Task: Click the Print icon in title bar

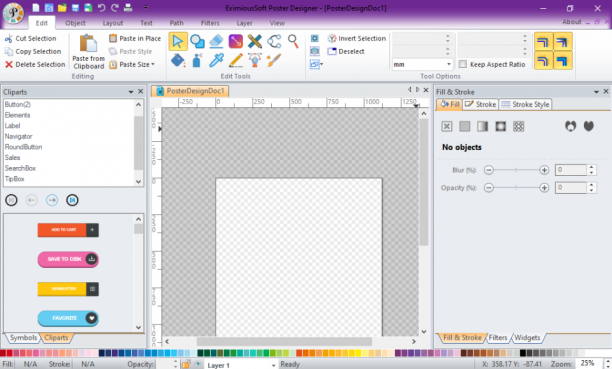Action: 128,8
